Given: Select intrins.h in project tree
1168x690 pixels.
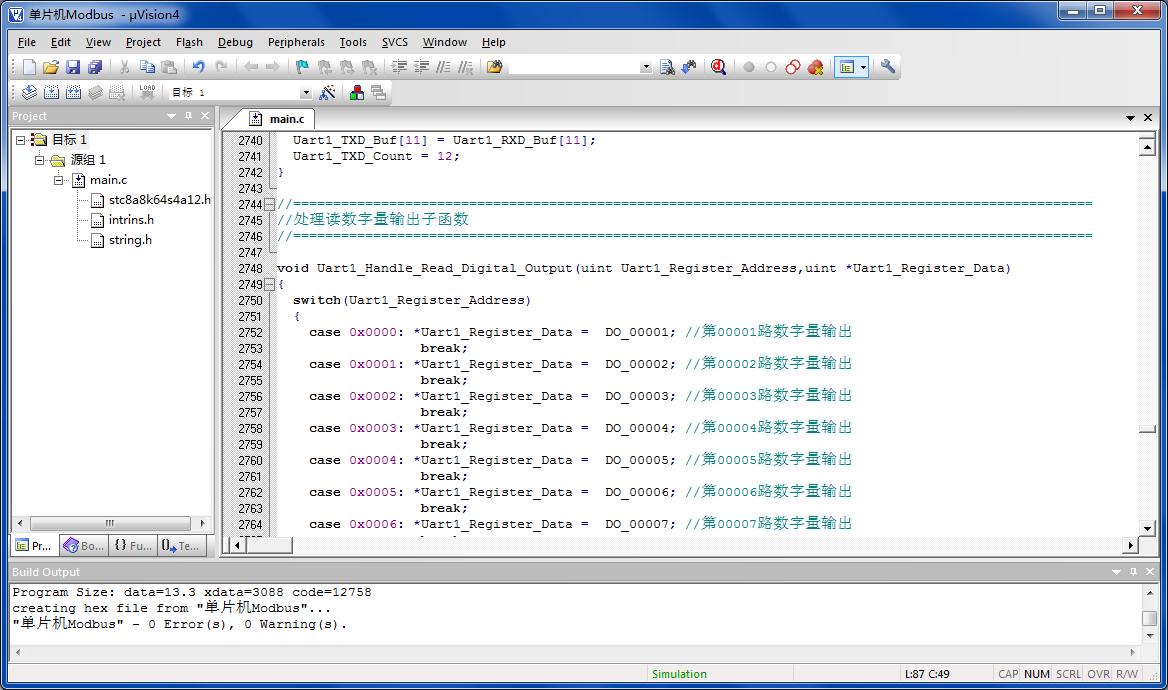Looking at the screenshot, I should (122, 220).
